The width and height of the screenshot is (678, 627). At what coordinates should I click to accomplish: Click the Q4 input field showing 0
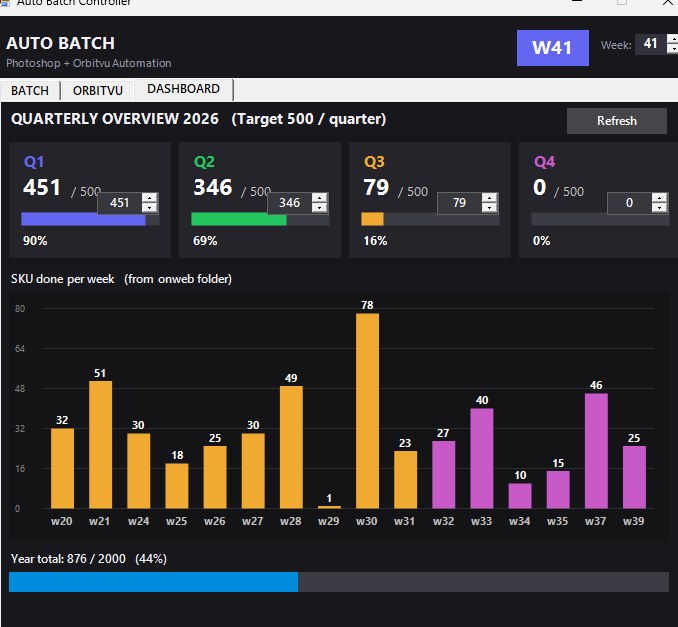pyautogui.click(x=629, y=203)
